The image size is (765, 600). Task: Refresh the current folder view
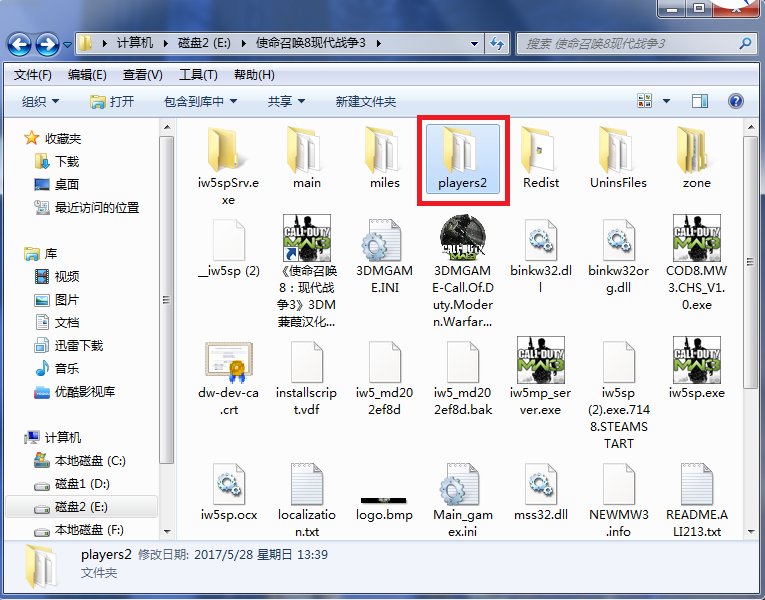tap(497, 44)
